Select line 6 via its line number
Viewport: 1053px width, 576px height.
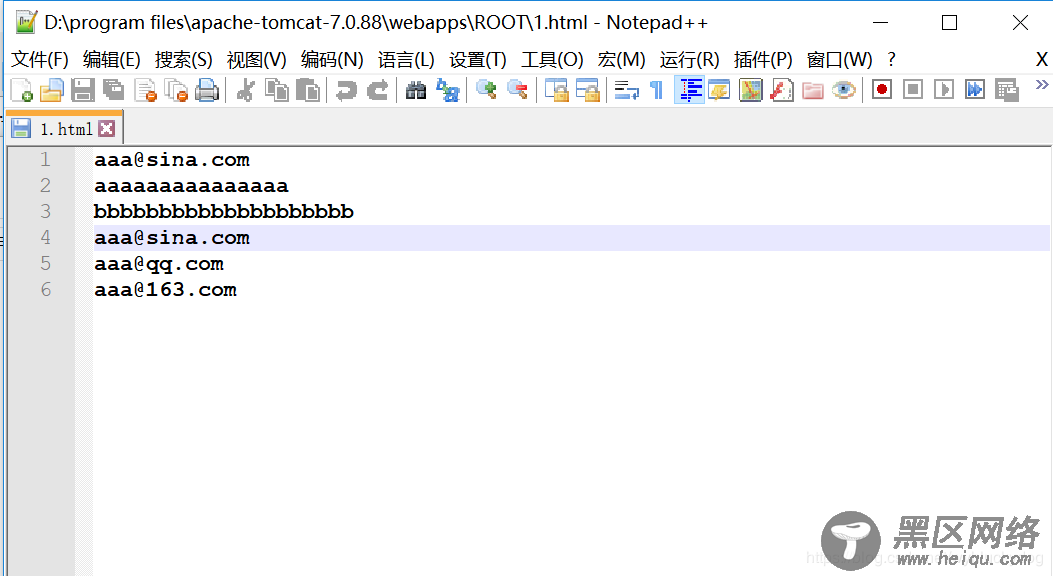[x=45, y=289]
